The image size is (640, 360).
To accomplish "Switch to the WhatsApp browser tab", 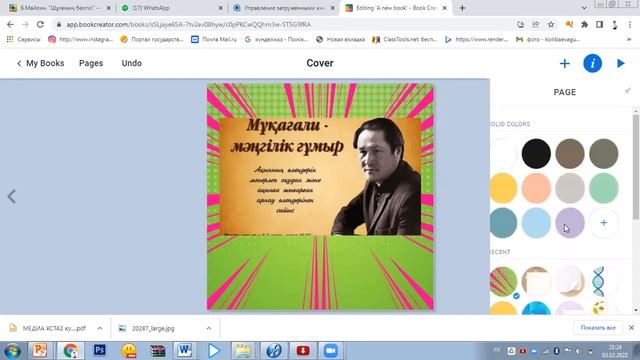I will coord(171,8).
